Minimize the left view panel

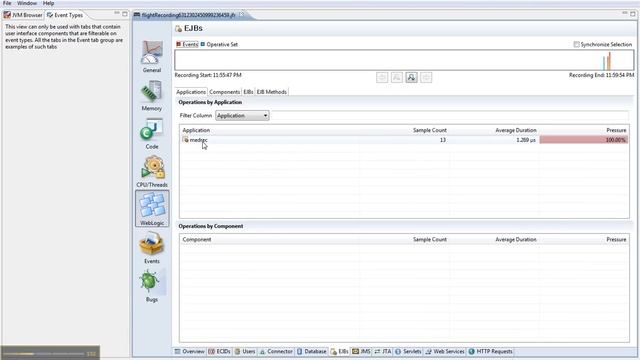(117, 13)
